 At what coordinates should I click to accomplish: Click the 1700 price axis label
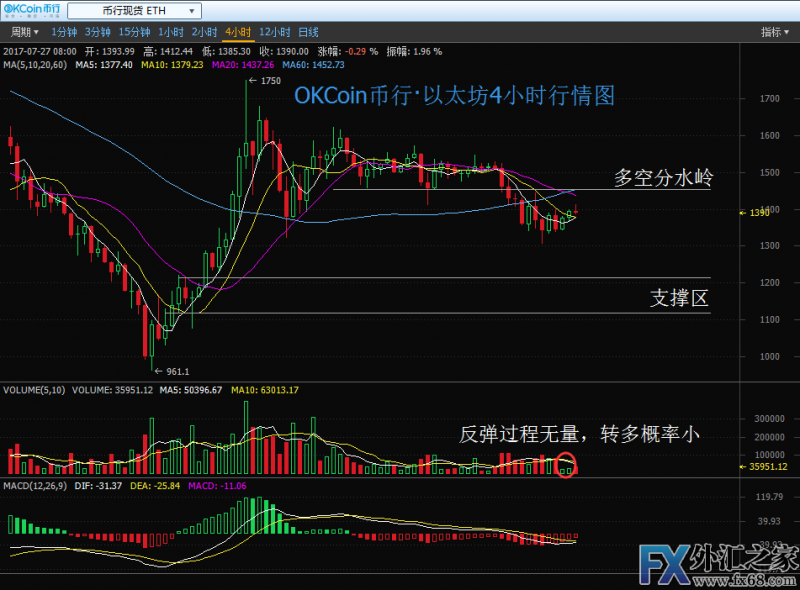(769, 99)
